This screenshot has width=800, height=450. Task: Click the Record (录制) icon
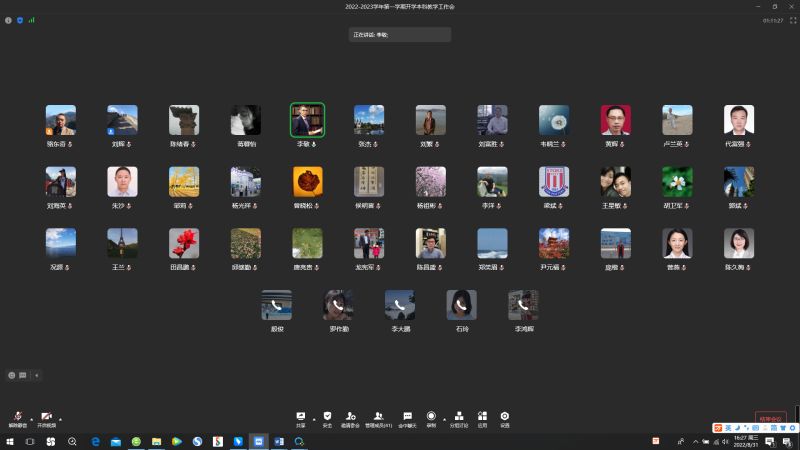click(x=431, y=416)
